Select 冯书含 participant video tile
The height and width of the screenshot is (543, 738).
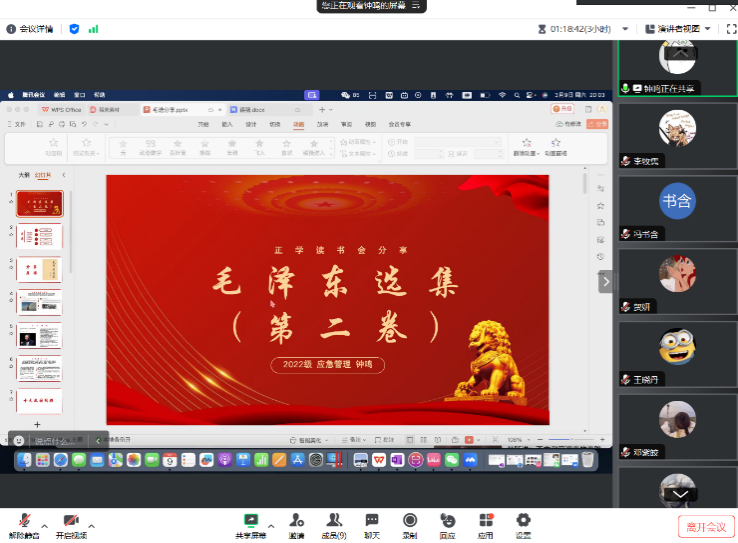pos(677,211)
